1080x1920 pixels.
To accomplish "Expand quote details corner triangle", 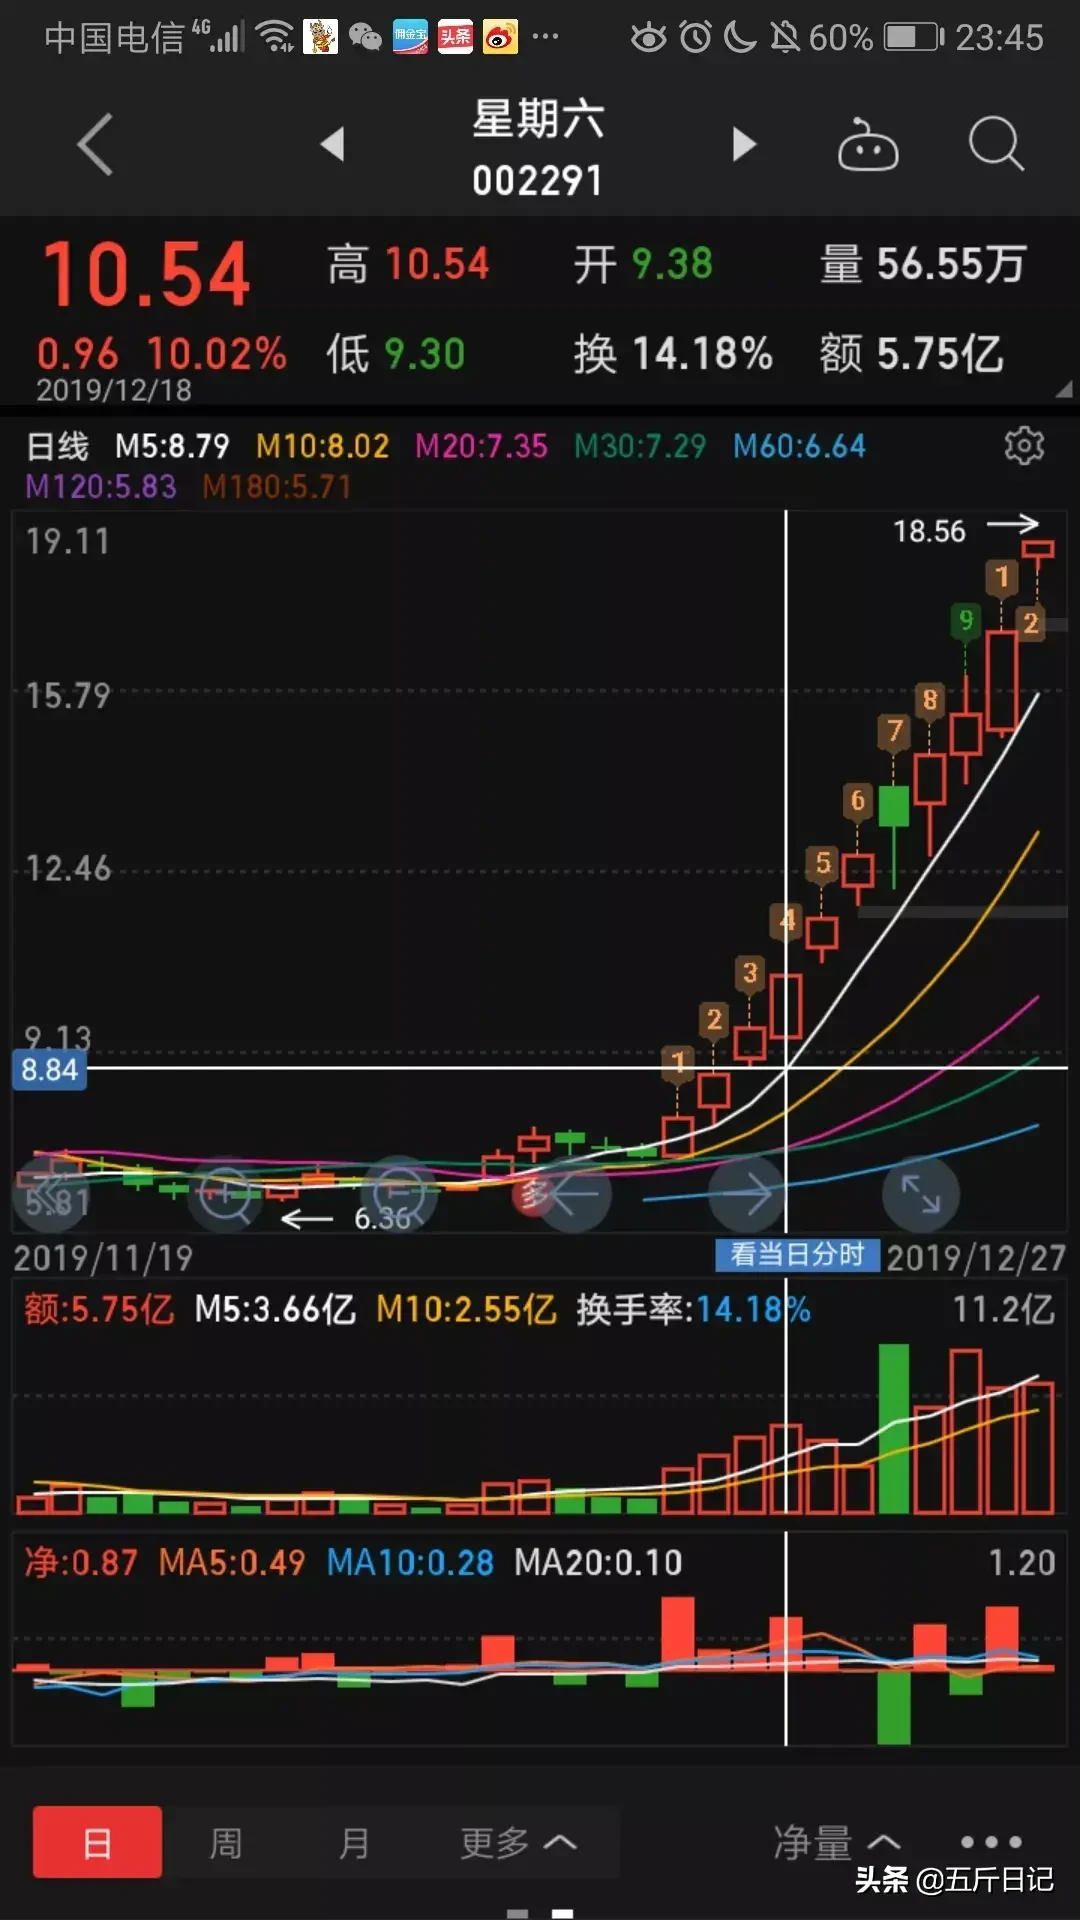I will click(x=1064, y=389).
